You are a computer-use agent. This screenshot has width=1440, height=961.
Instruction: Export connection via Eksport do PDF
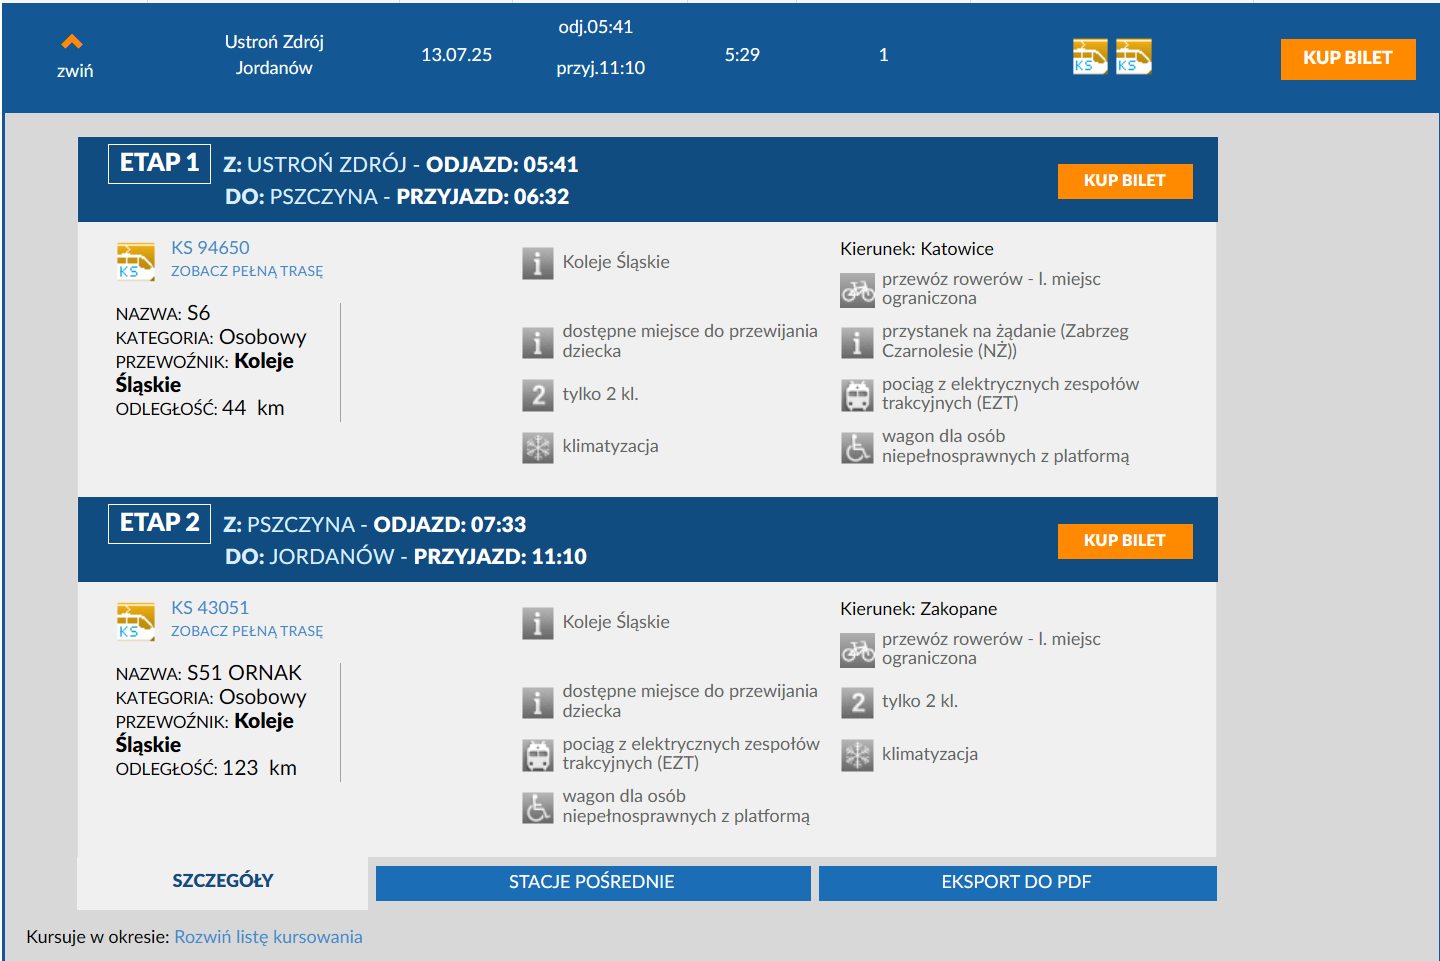[1016, 882]
